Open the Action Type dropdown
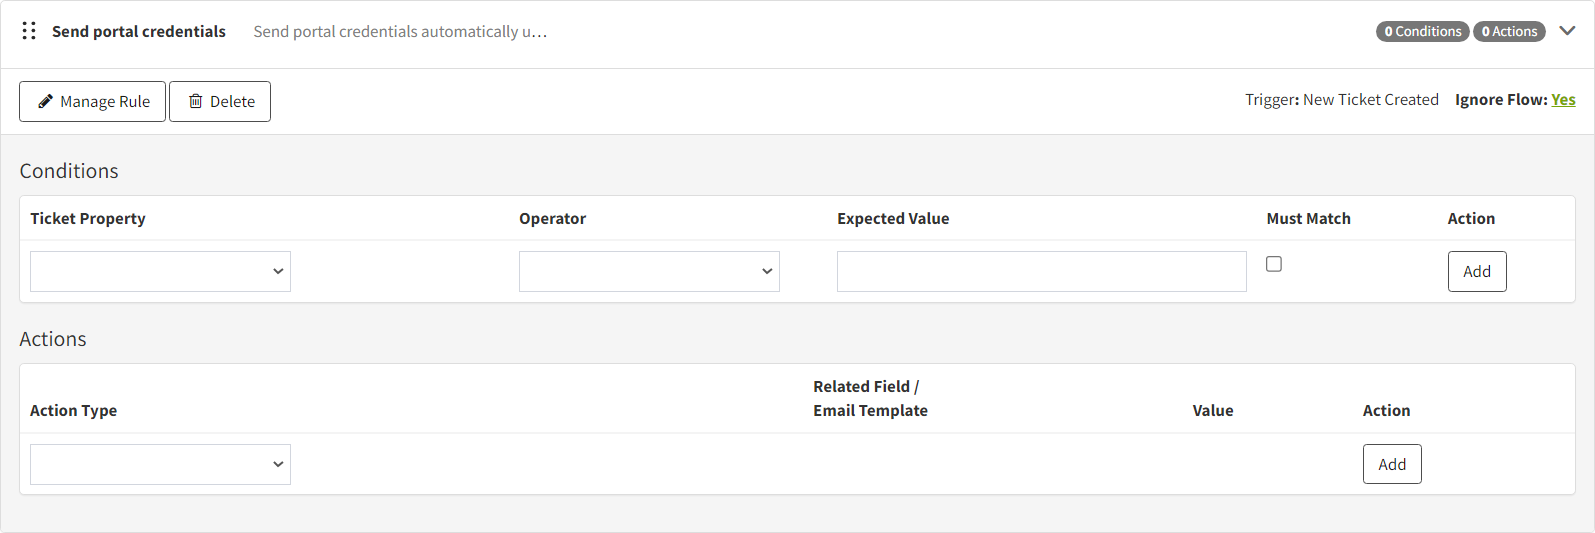Screen dimensions: 1595x533 click(160, 464)
